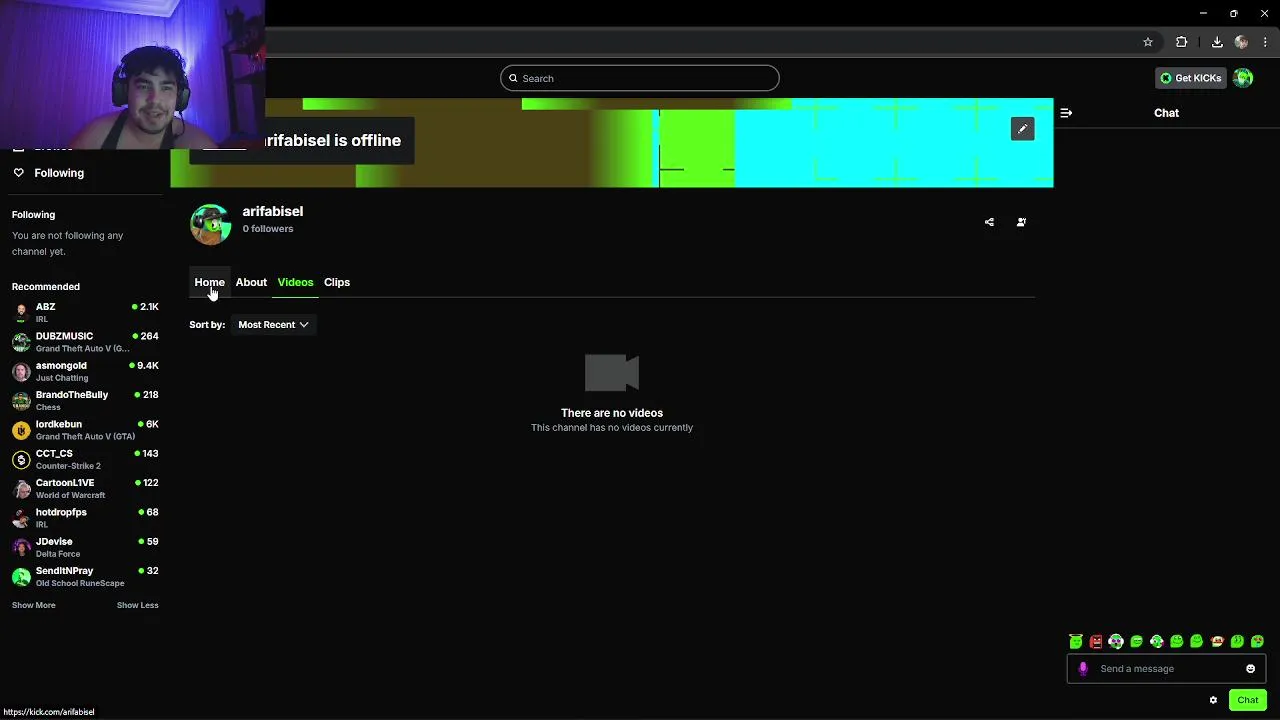This screenshot has width=1280, height=720.
Task: Insert the red angry emote
Action: point(1096,641)
